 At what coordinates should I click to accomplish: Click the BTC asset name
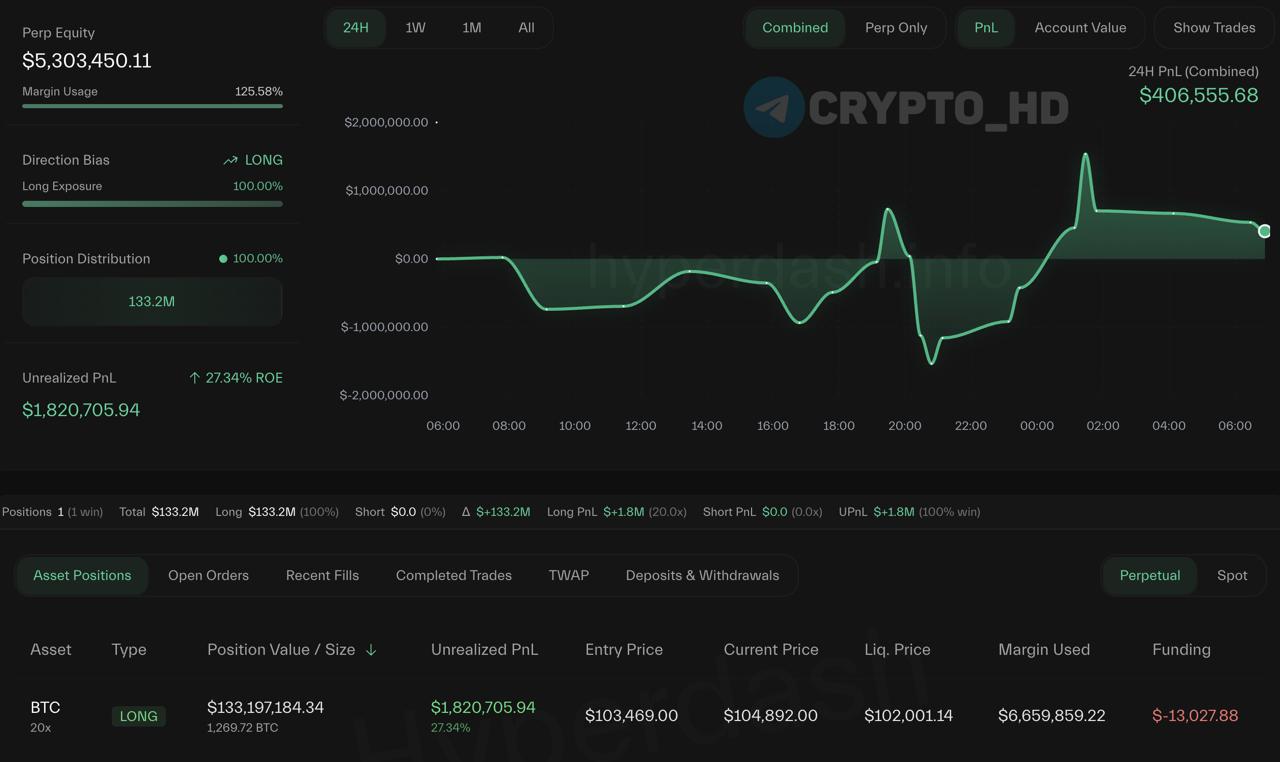pos(45,707)
